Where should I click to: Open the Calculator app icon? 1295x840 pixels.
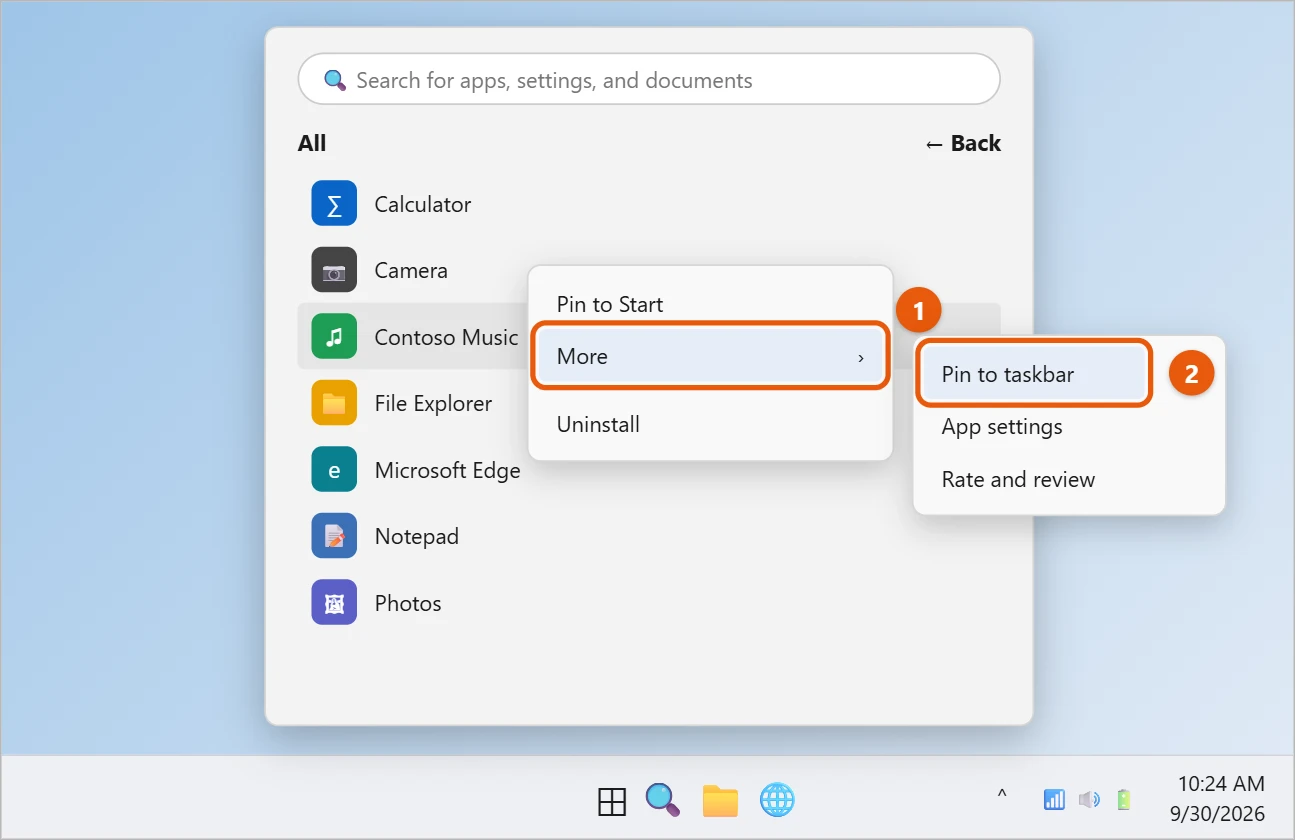point(334,204)
